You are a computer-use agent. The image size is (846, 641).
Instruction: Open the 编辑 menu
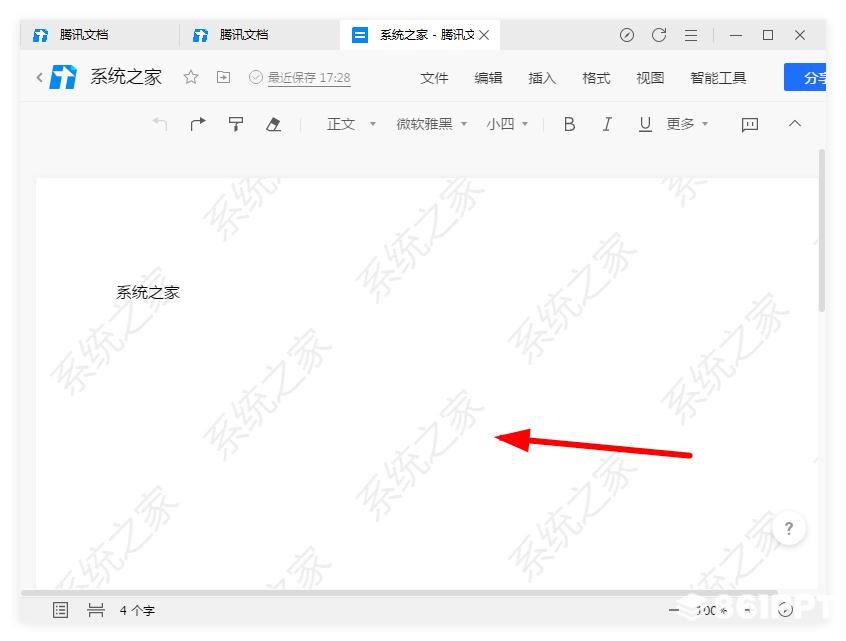point(488,78)
